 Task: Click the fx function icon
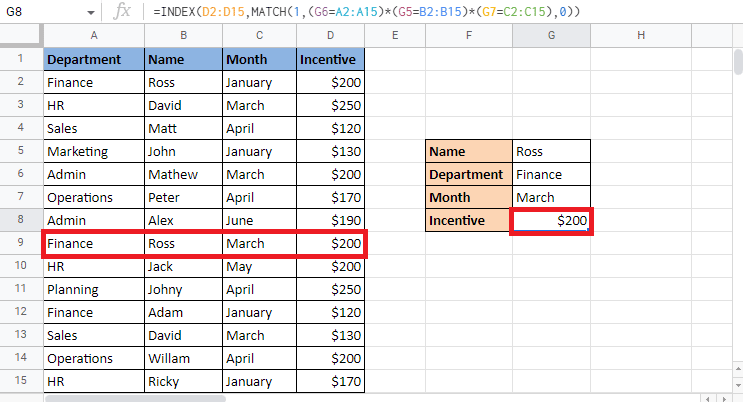pyautogui.click(x=122, y=12)
